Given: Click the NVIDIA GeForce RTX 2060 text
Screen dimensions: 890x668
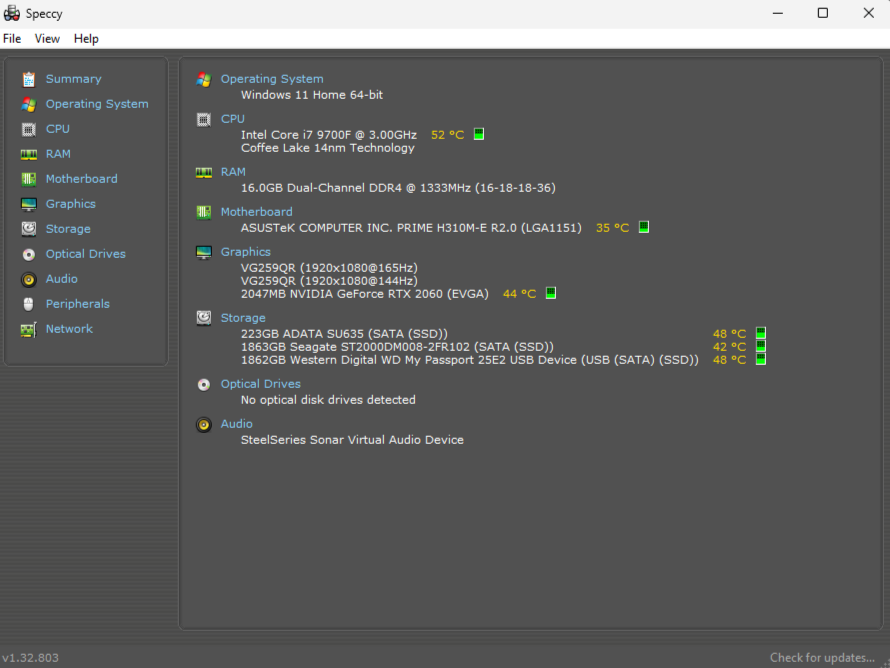Looking at the screenshot, I should [x=364, y=294].
